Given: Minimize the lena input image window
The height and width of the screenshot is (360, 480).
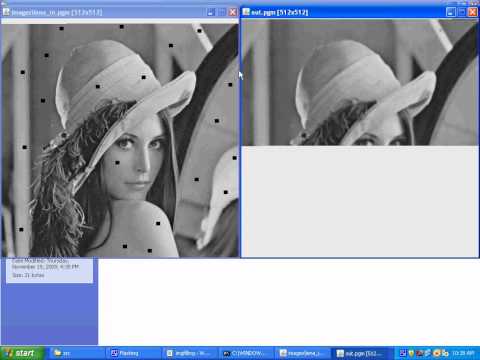Looking at the screenshot, I should click(211, 12).
